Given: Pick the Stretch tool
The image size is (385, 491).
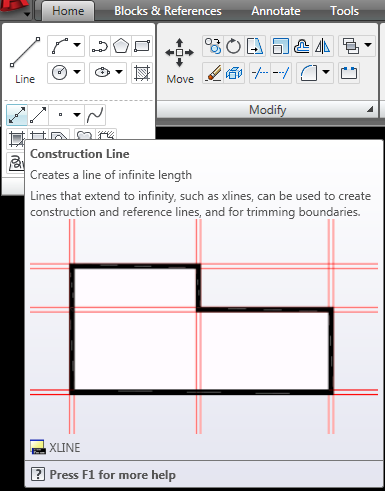Looking at the screenshot, I should click(x=255, y=46).
